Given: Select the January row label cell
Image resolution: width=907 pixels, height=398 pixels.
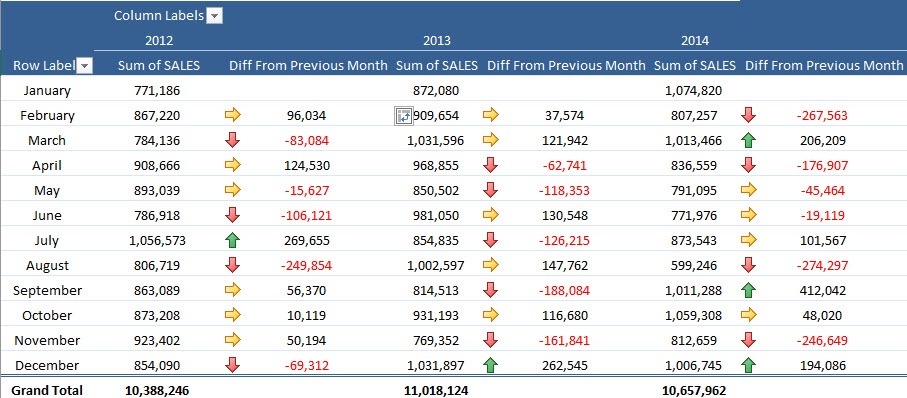Looking at the screenshot, I should point(47,90).
